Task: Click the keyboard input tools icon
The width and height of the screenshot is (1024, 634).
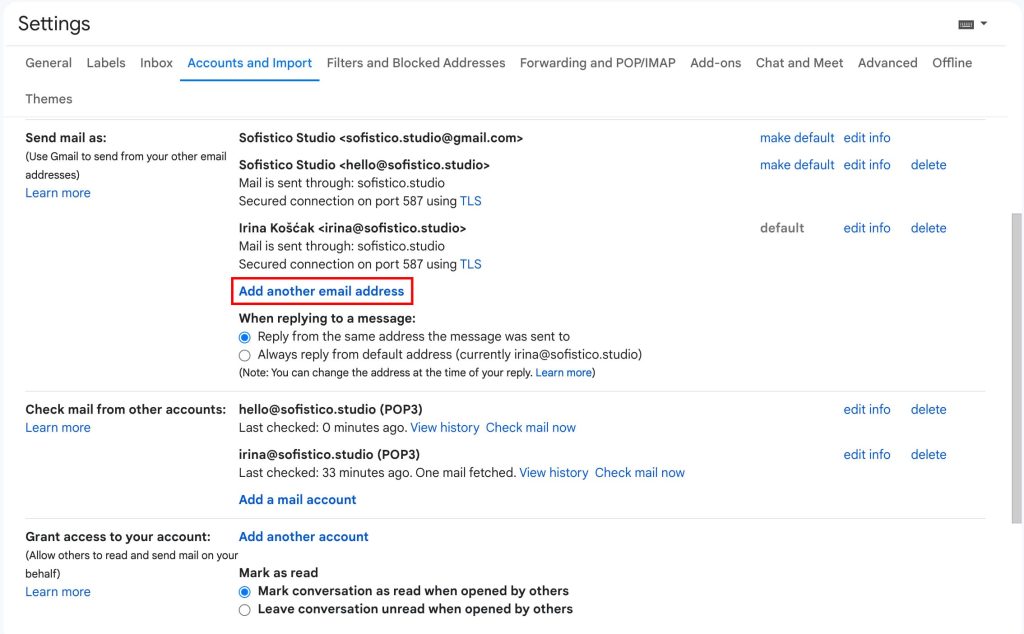Action: (965, 24)
